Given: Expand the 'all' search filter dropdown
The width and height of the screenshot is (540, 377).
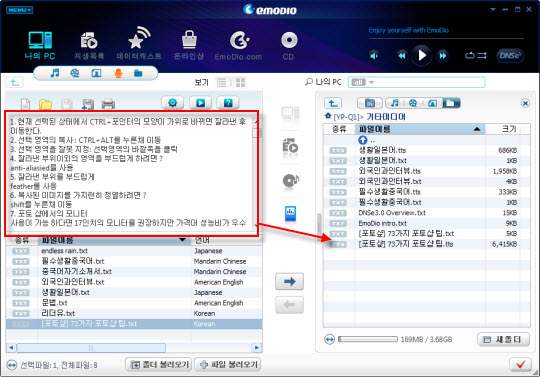Looking at the screenshot, I should [362, 82].
